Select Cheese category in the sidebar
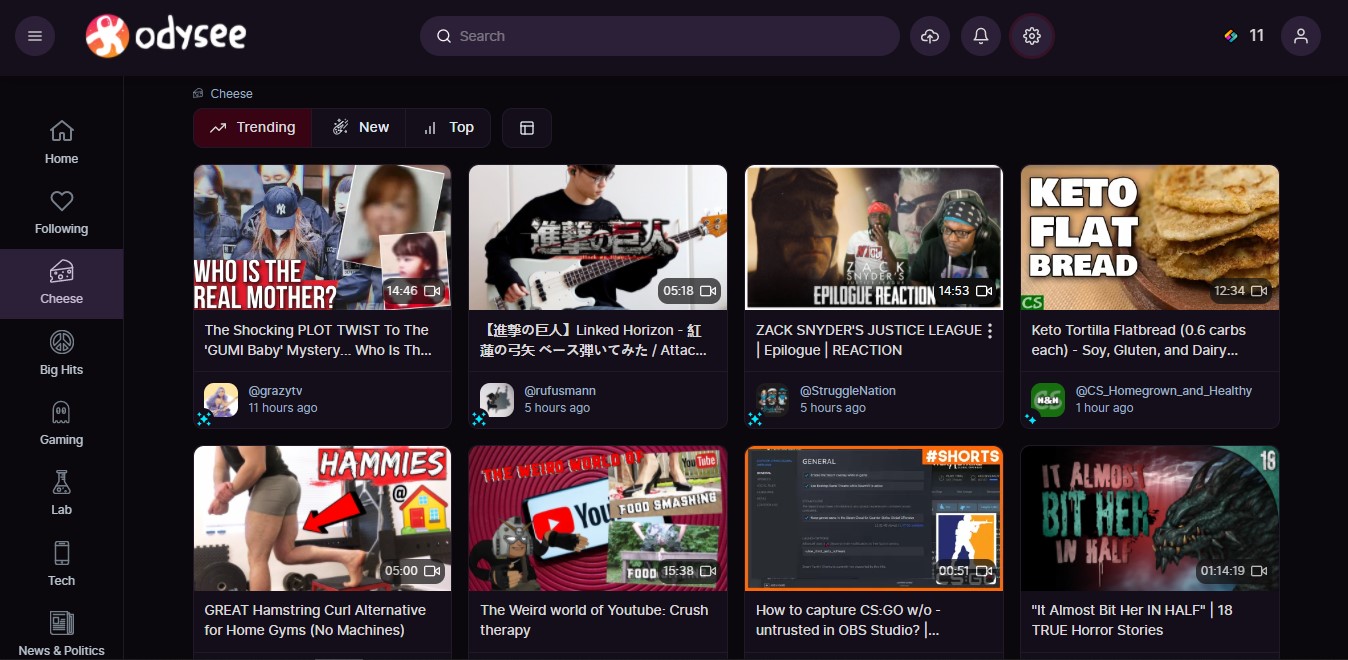1348x660 pixels. tap(61, 284)
